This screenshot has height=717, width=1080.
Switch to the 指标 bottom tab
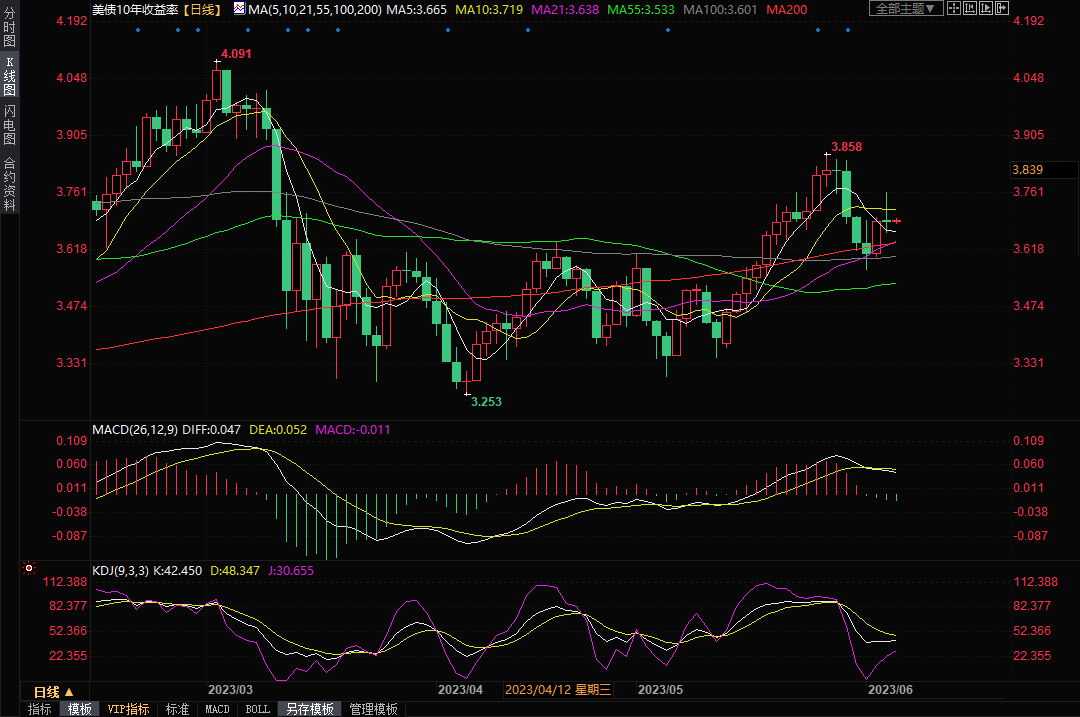coord(40,709)
